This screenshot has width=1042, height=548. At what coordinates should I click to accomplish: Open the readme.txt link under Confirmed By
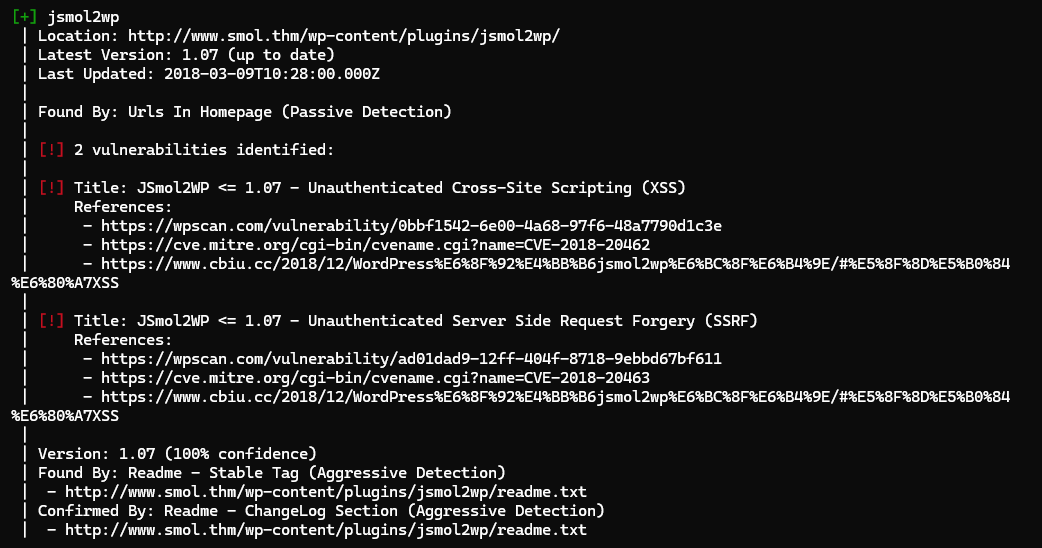tap(326, 529)
